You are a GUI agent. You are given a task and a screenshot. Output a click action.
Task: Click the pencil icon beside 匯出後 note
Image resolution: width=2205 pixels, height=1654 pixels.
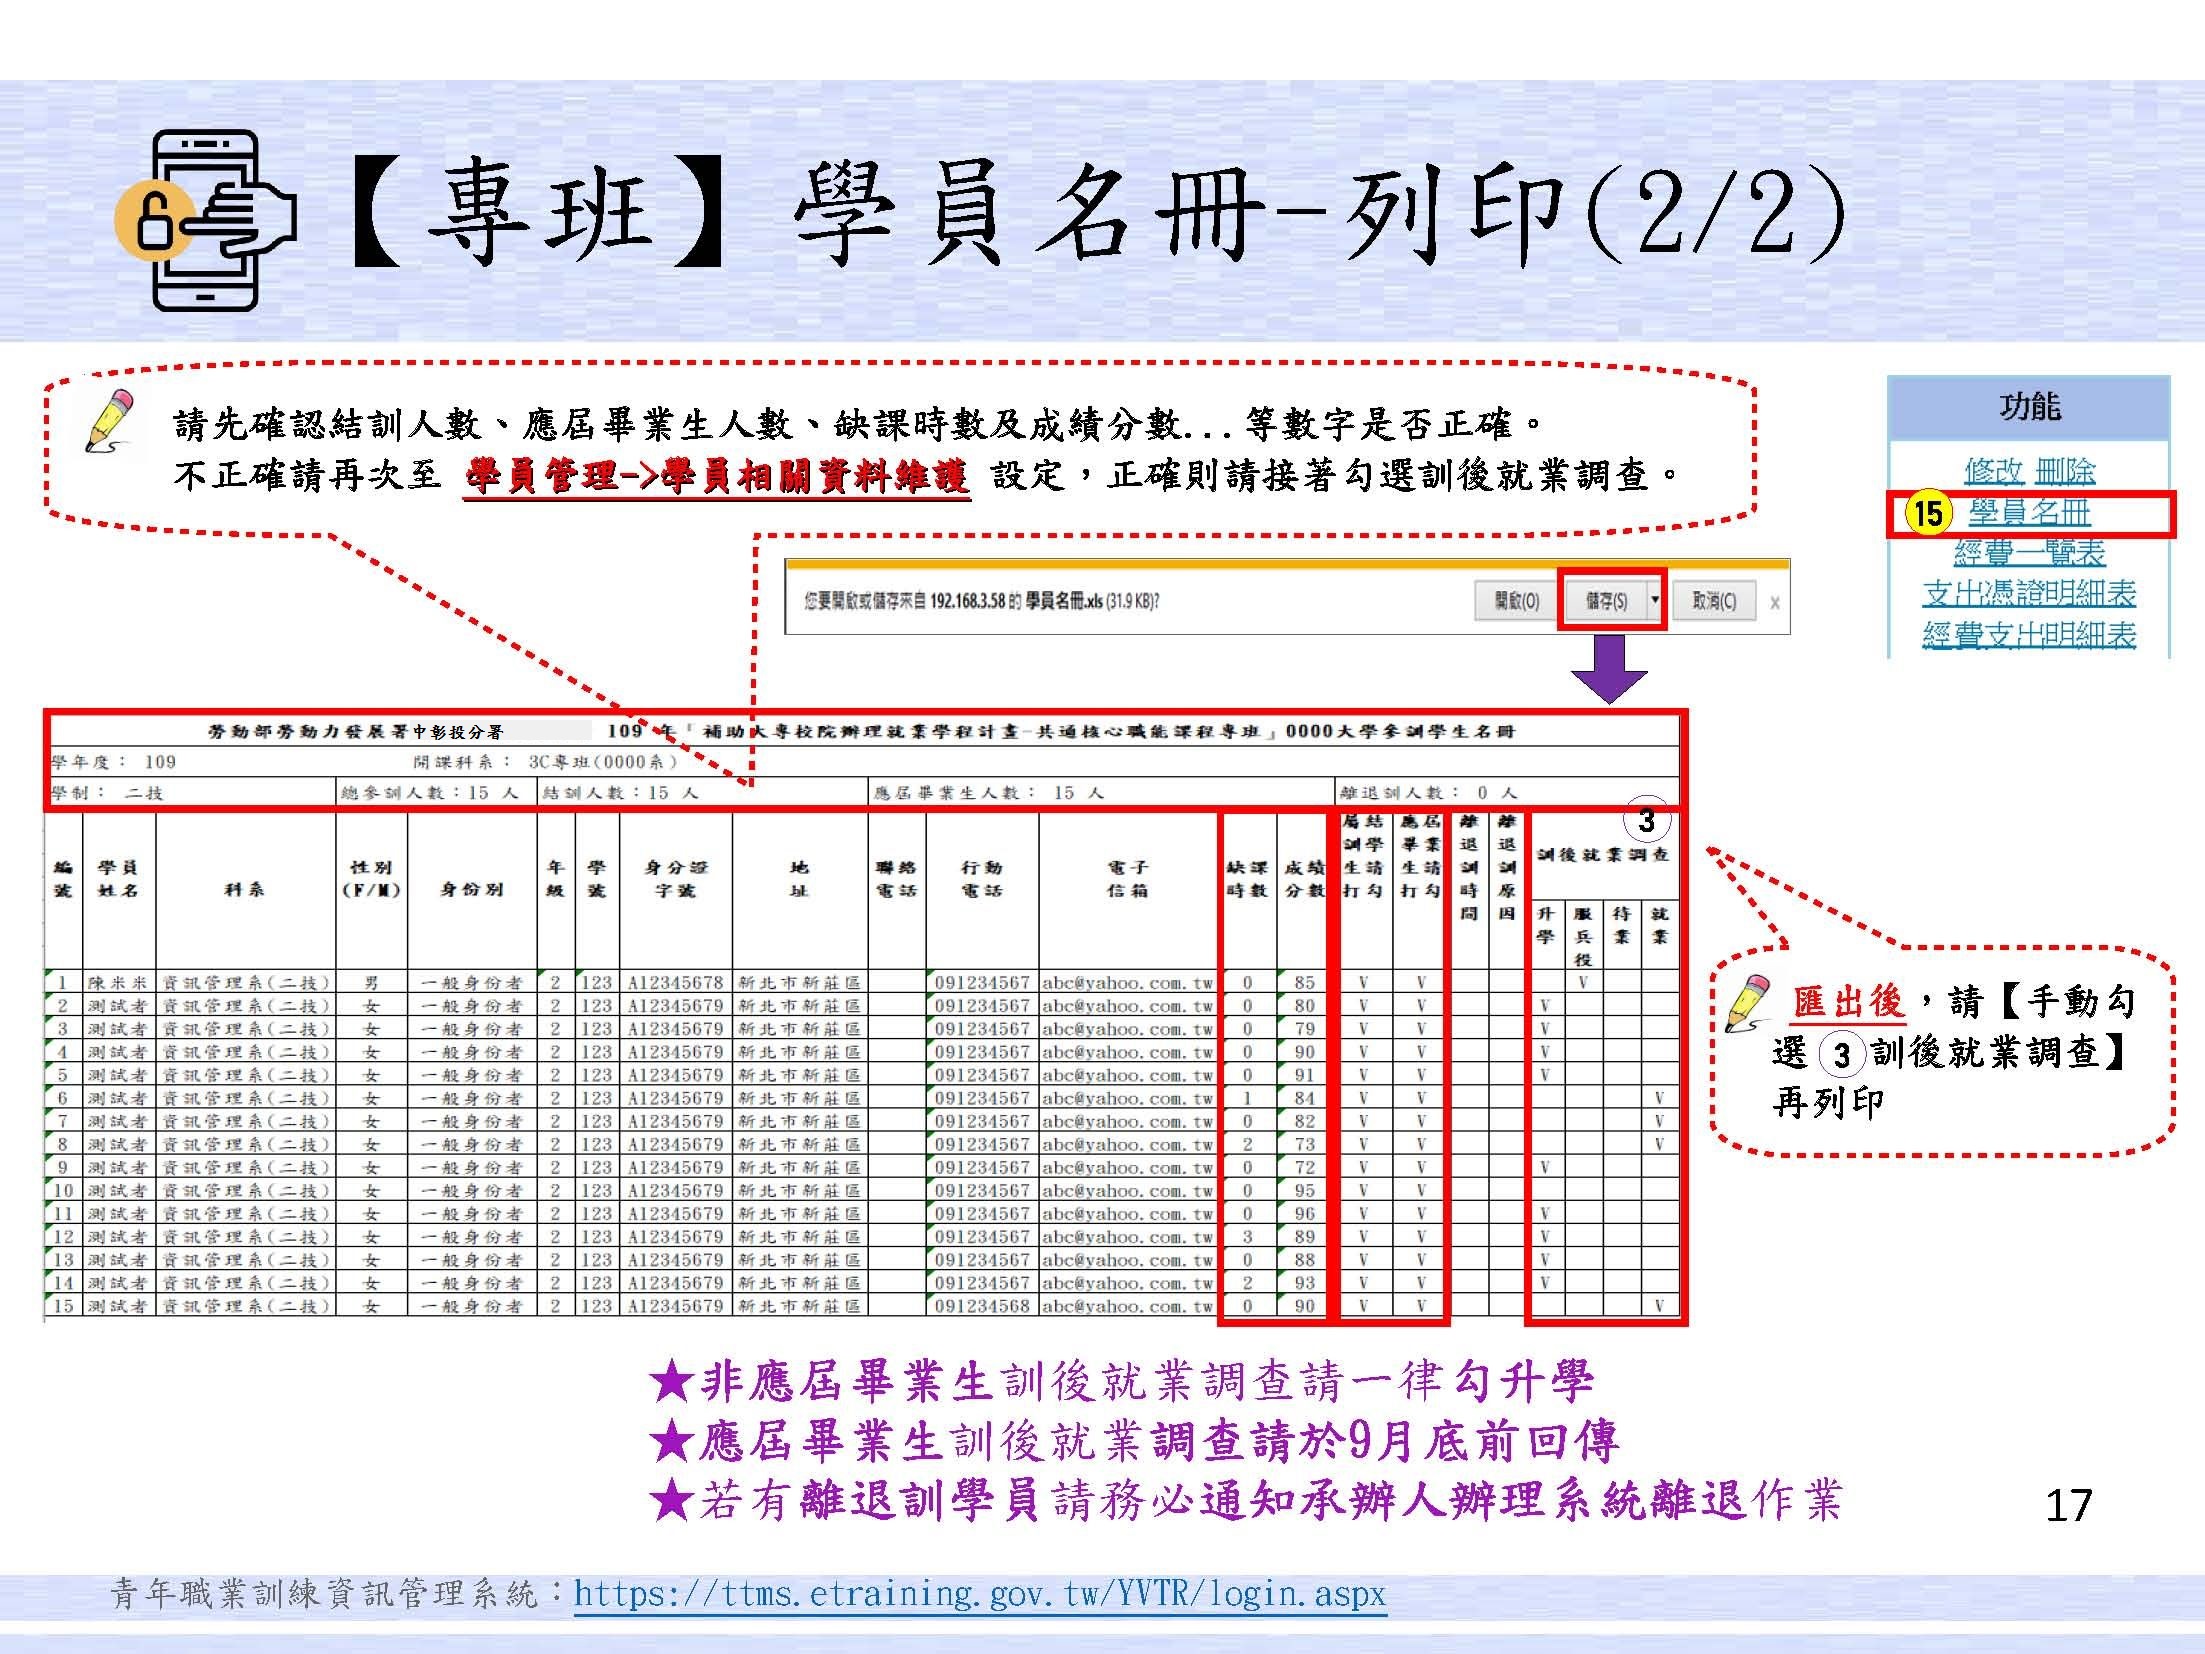pyautogui.click(x=1749, y=1002)
